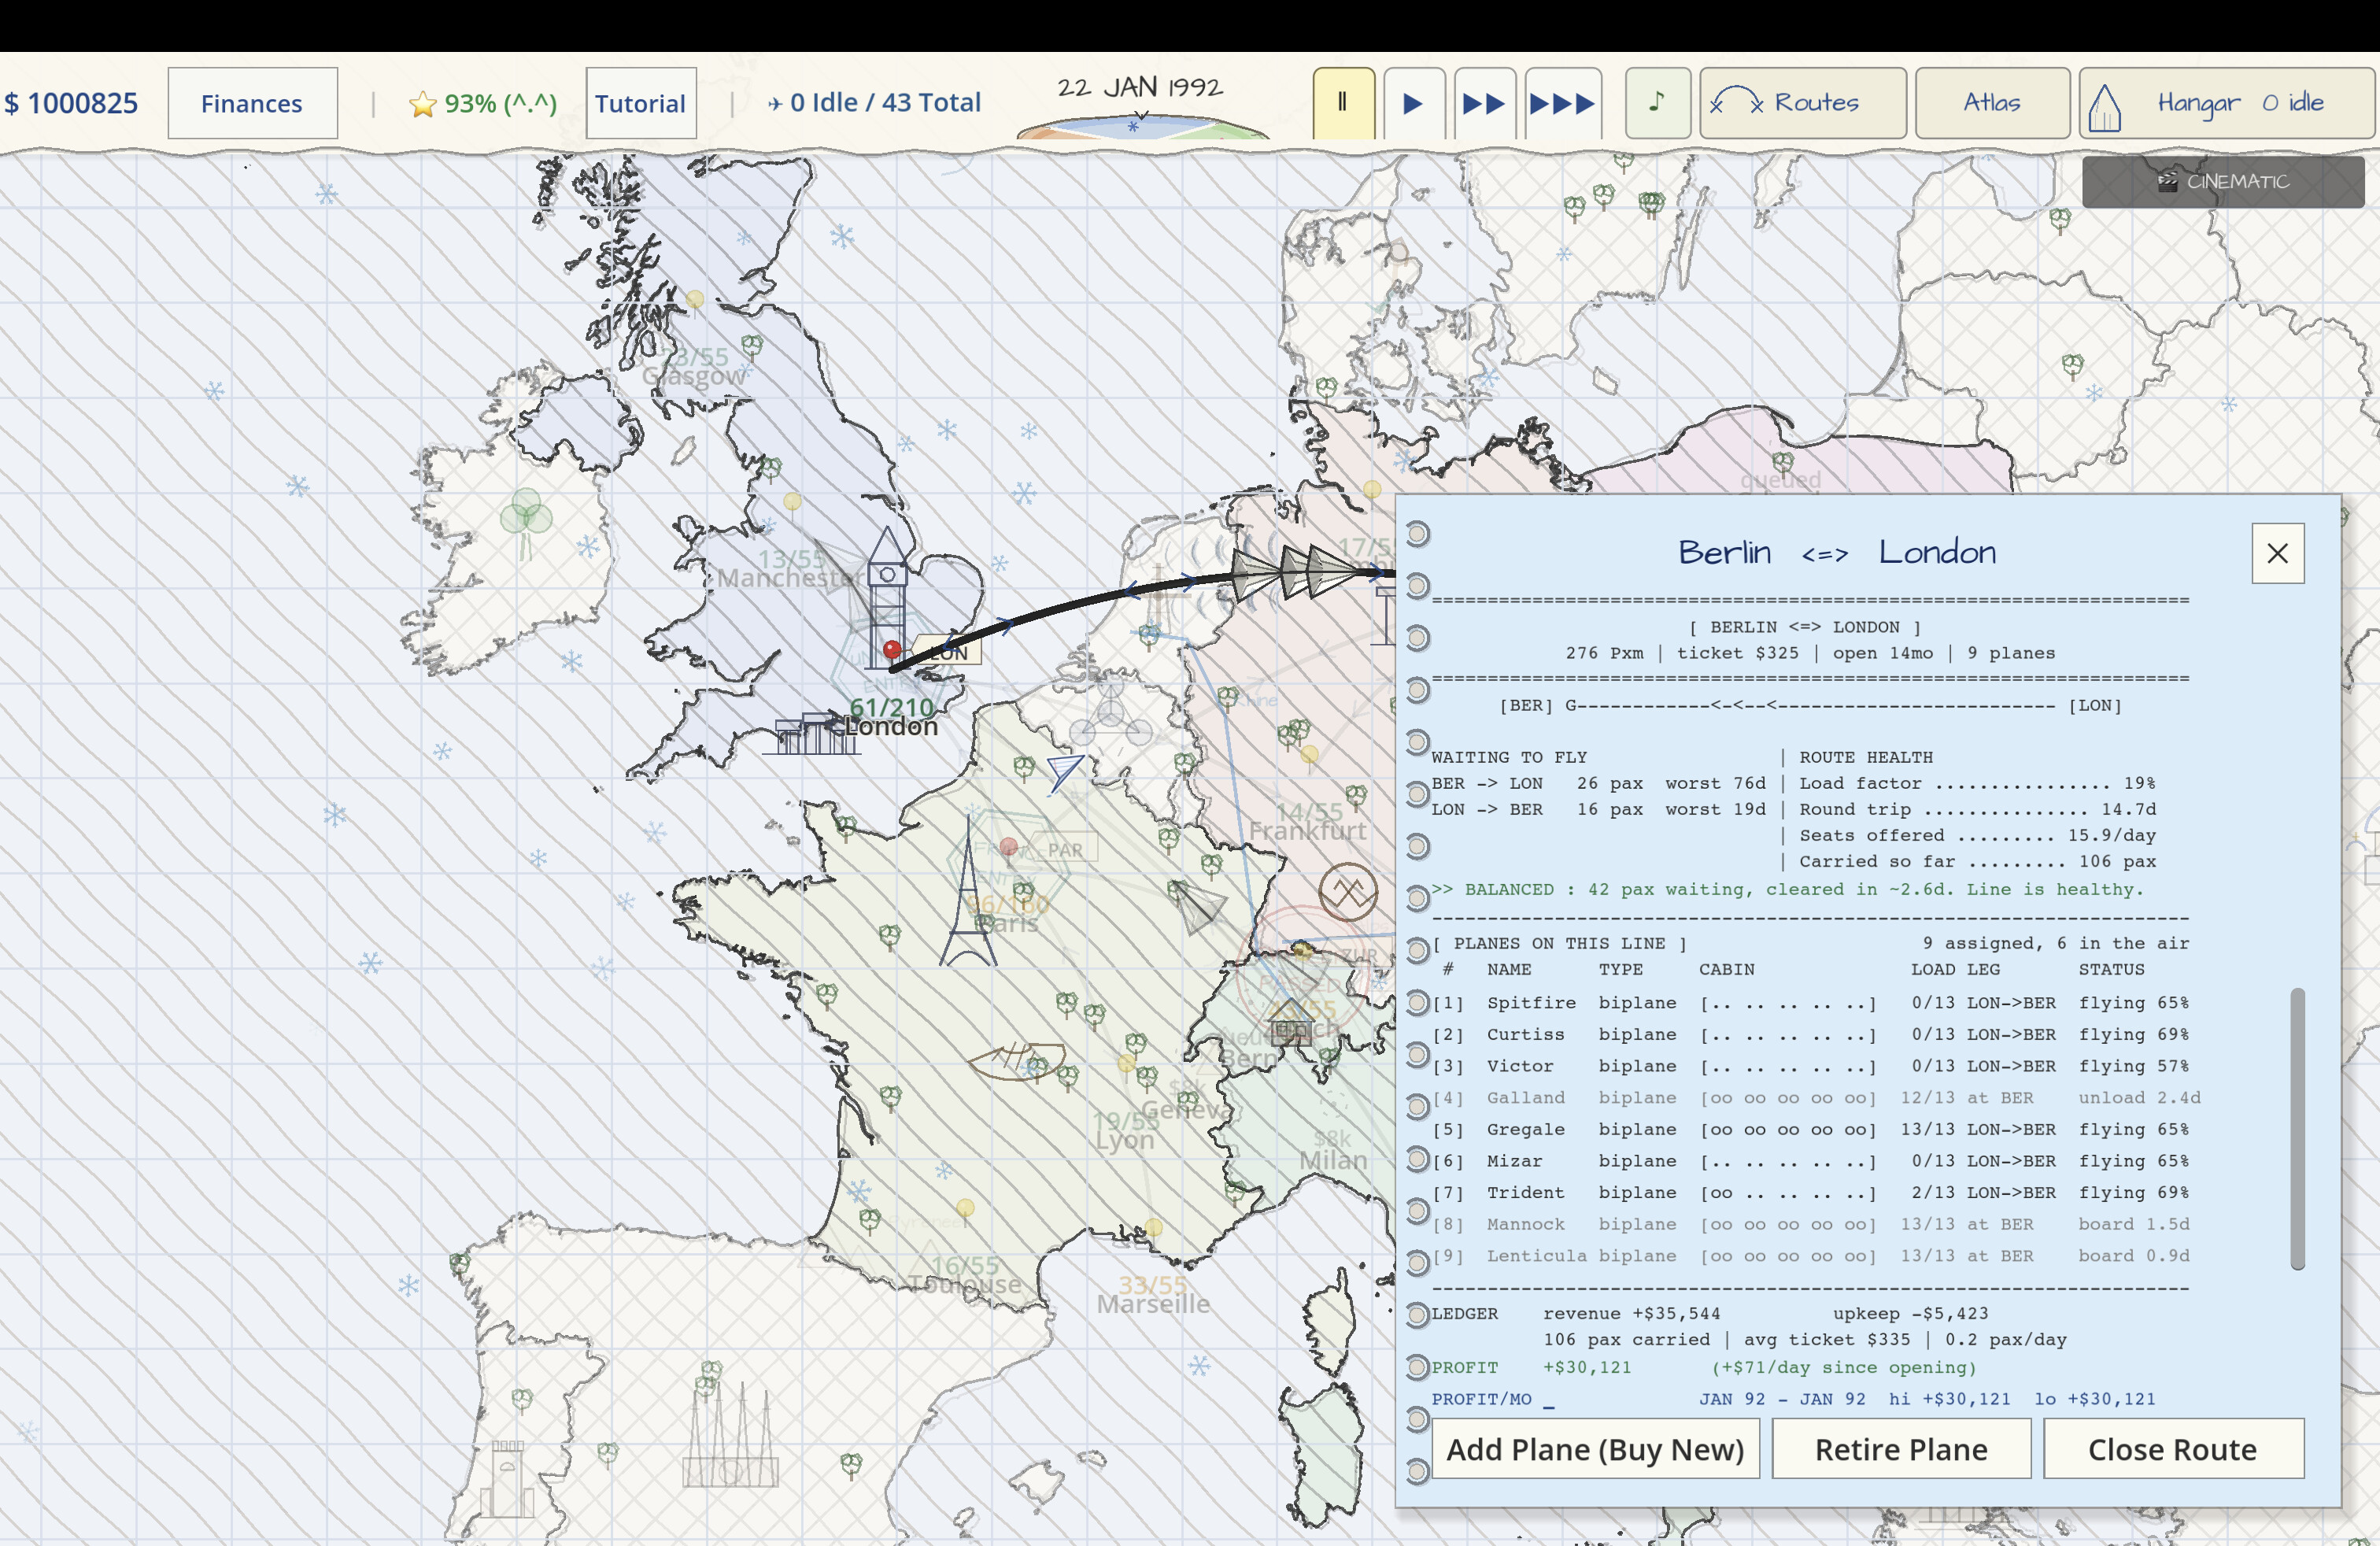The height and width of the screenshot is (1546, 2380).
Task: Select plane [2] Curtiss row
Action: point(1810,1035)
